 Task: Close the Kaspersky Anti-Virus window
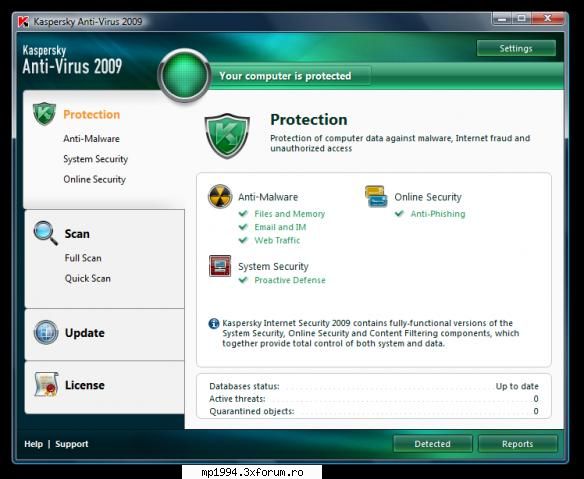pos(547,18)
